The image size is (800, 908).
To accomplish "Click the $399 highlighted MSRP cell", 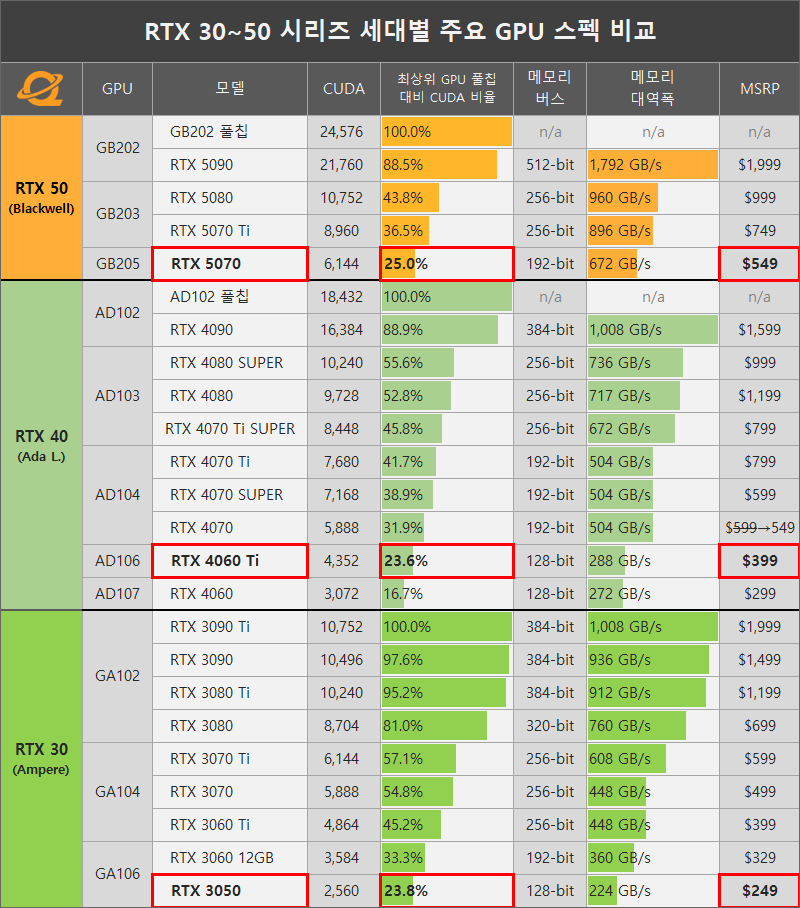I will [759, 561].
